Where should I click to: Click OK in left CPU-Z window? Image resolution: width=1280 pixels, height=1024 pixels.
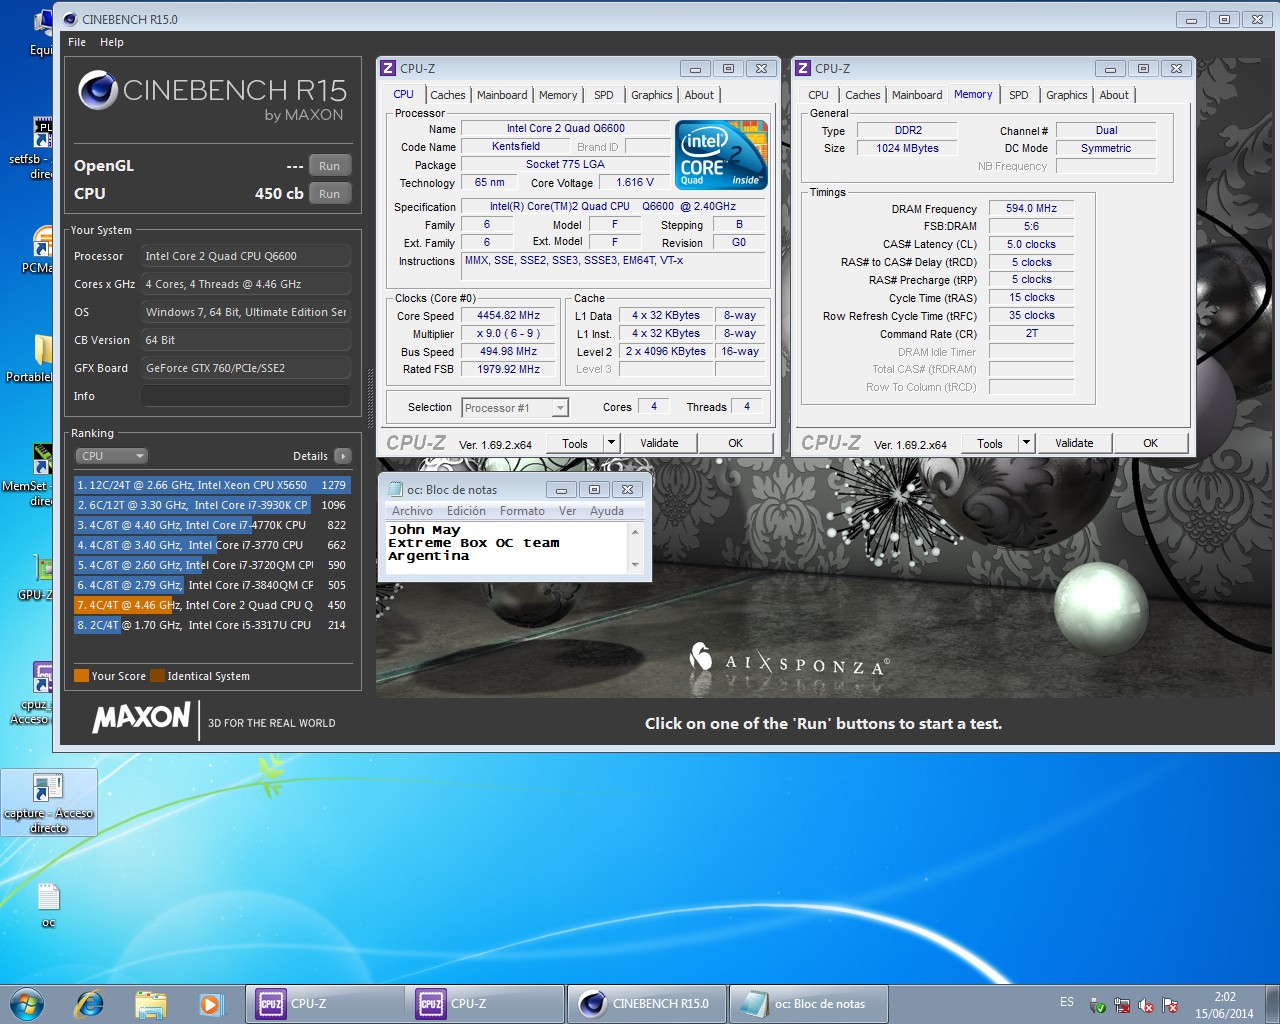click(735, 443)
